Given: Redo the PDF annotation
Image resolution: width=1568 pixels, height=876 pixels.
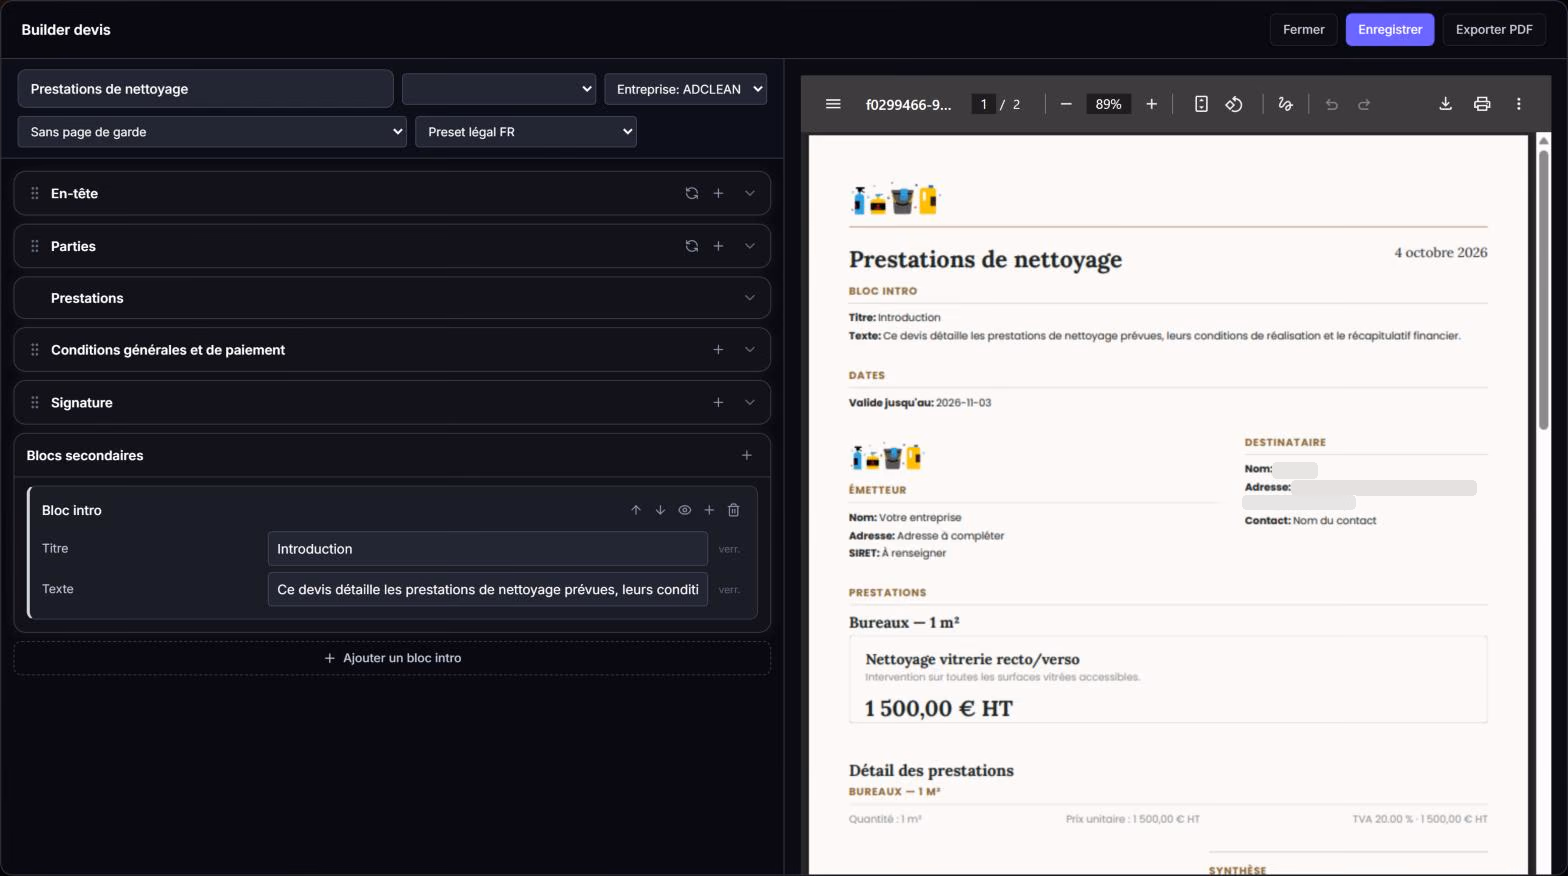Looking at the screenshot, I should [1364, 104].
